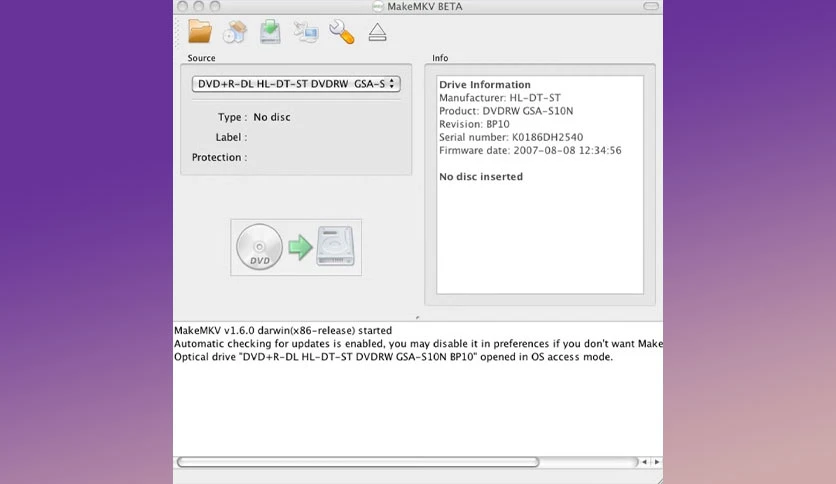Click the 'Optical drive ... opened' log line

tap(393, 357)
